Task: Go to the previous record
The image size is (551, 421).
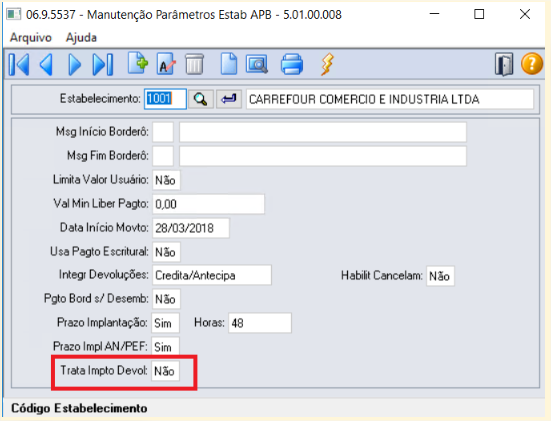Action: 46,64
